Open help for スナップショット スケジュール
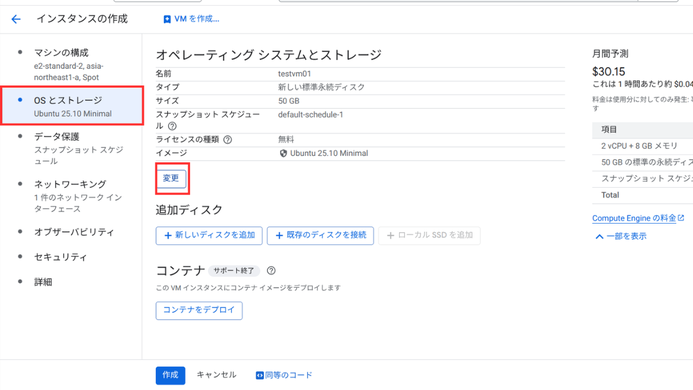 pos(172,126)
